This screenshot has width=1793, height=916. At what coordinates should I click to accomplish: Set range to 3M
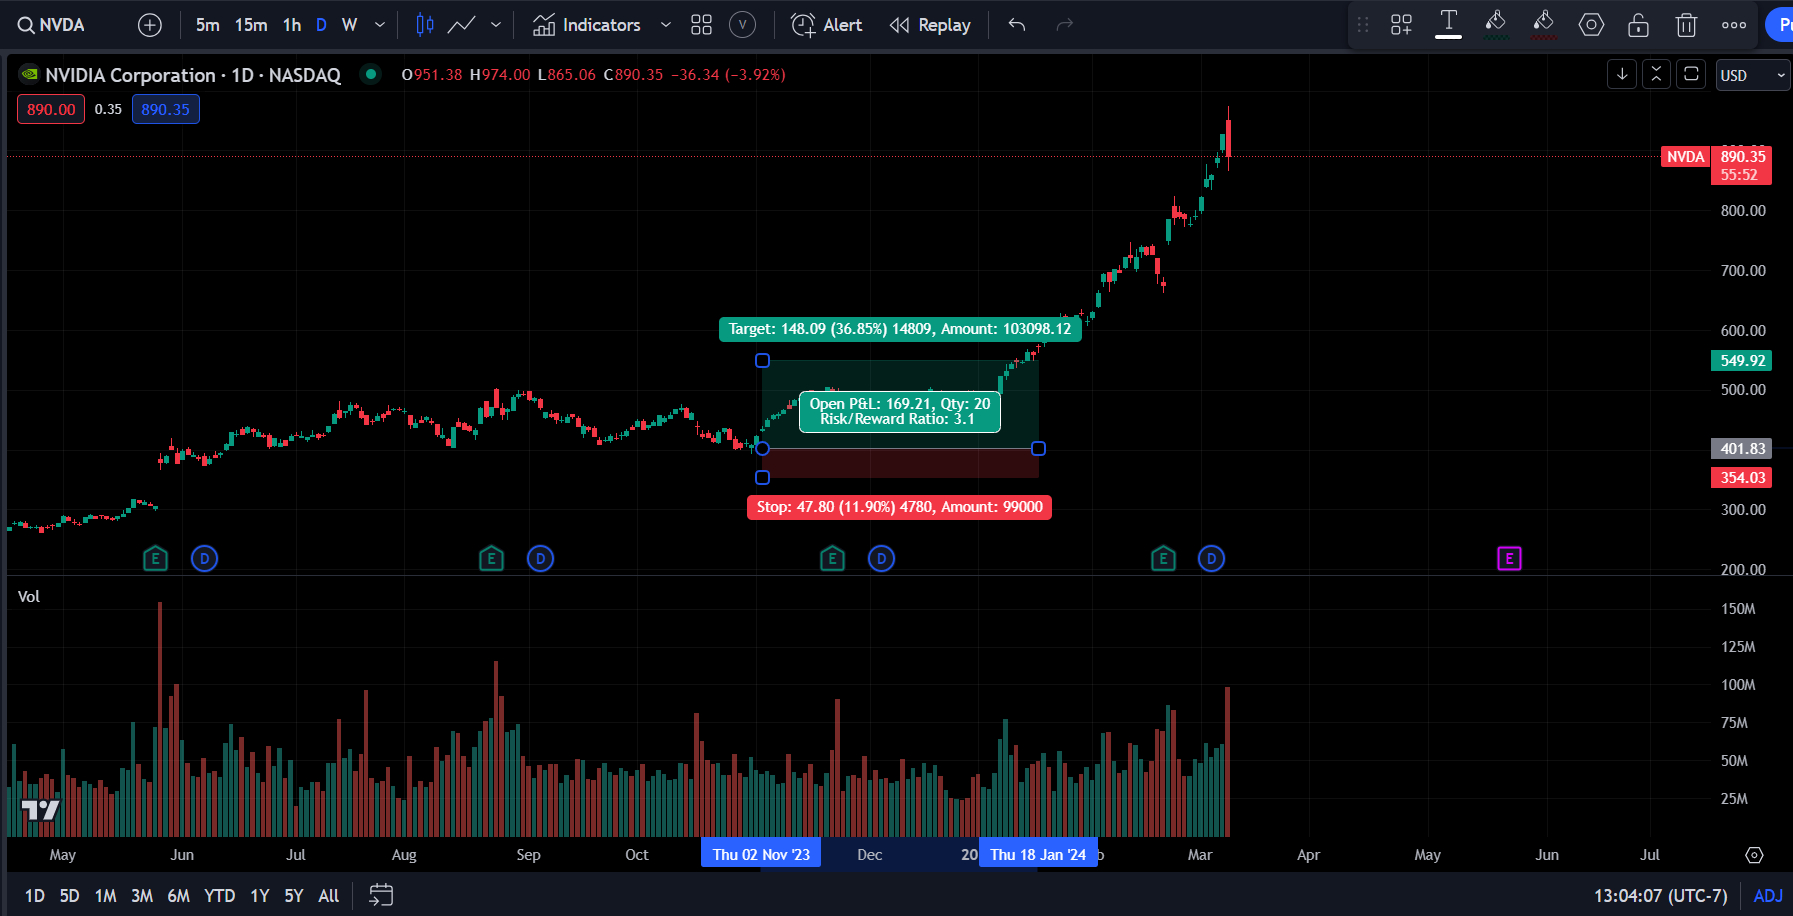(x=142, y=896)
